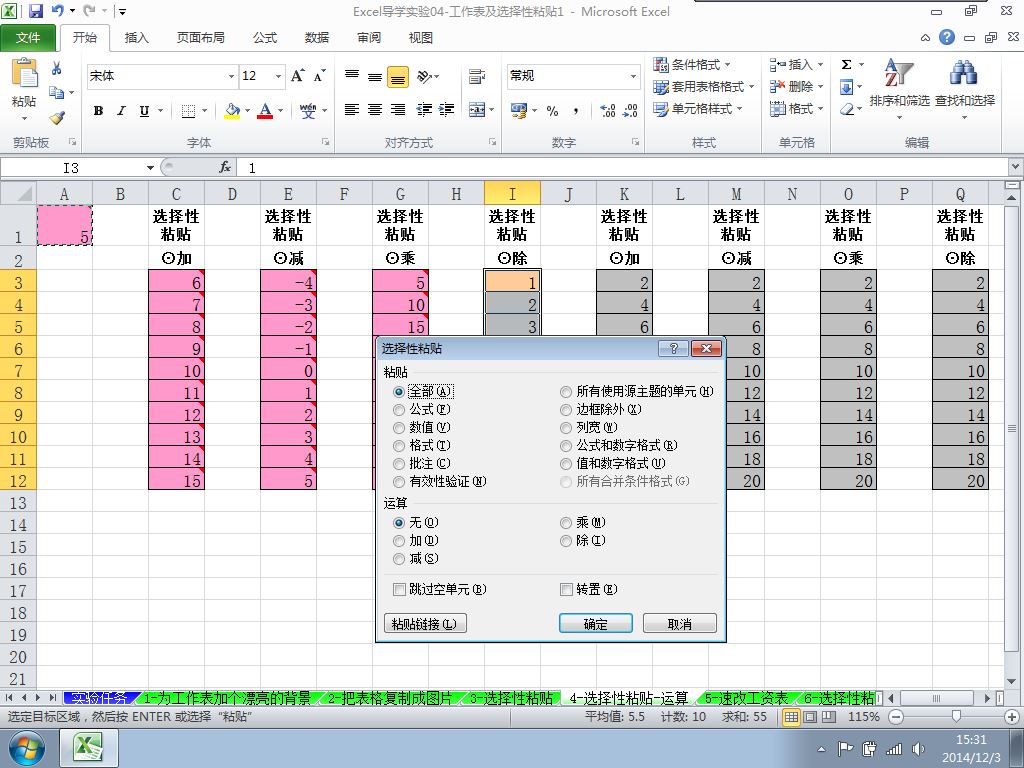Image resolution: width=1024 pixels, height=768 pixels.
Task: Select the 批注 paste radio option
Action: pos(399,464)
